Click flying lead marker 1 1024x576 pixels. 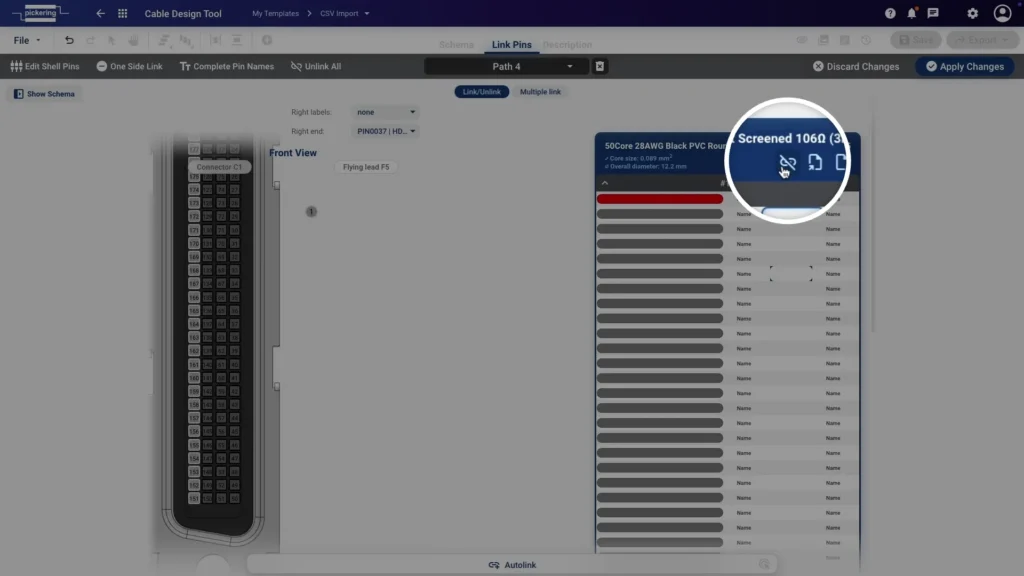point(312,212)
